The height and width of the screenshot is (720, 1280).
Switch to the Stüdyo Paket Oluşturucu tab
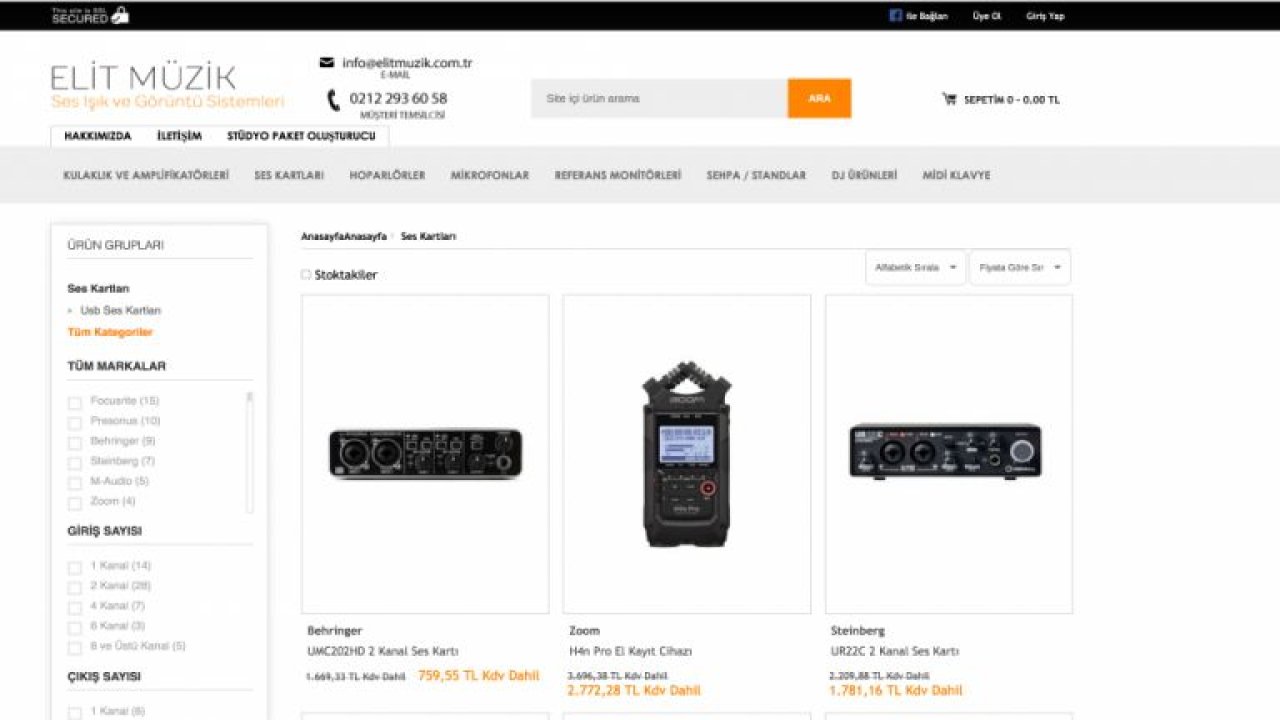pos(301,136)
